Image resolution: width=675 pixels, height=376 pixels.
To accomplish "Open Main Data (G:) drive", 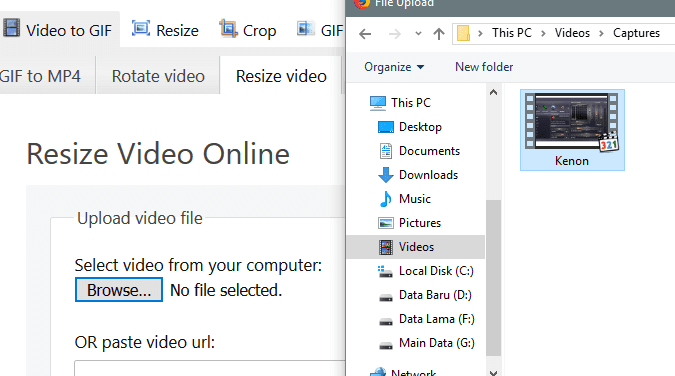I will [437, 343].
